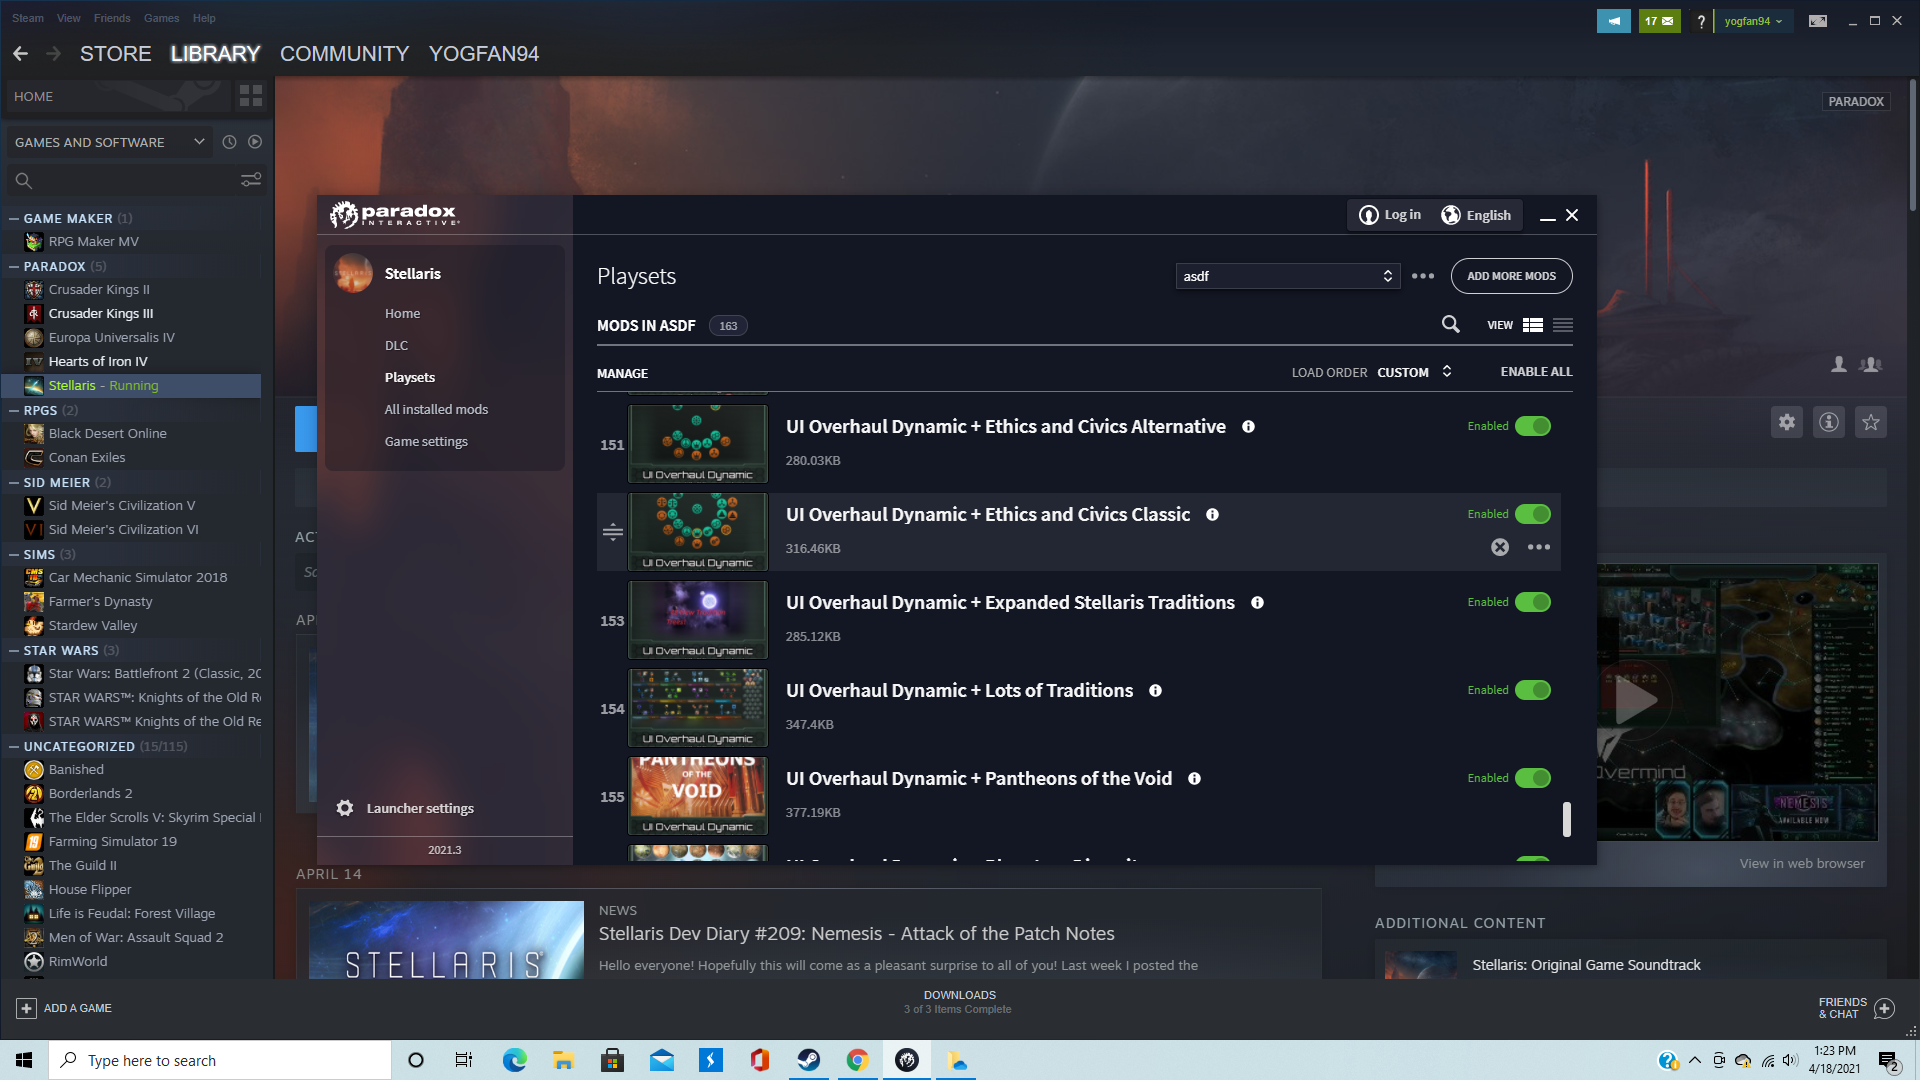Select Hearts of Iron IV in library
The width and height of the screenshot is (1920, 1080).
coord(98,362)
